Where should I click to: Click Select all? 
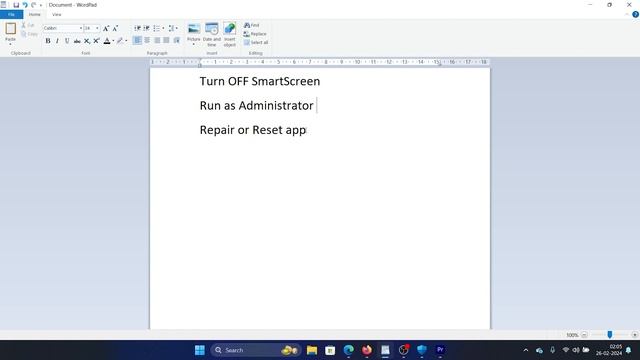pos(256,42)
